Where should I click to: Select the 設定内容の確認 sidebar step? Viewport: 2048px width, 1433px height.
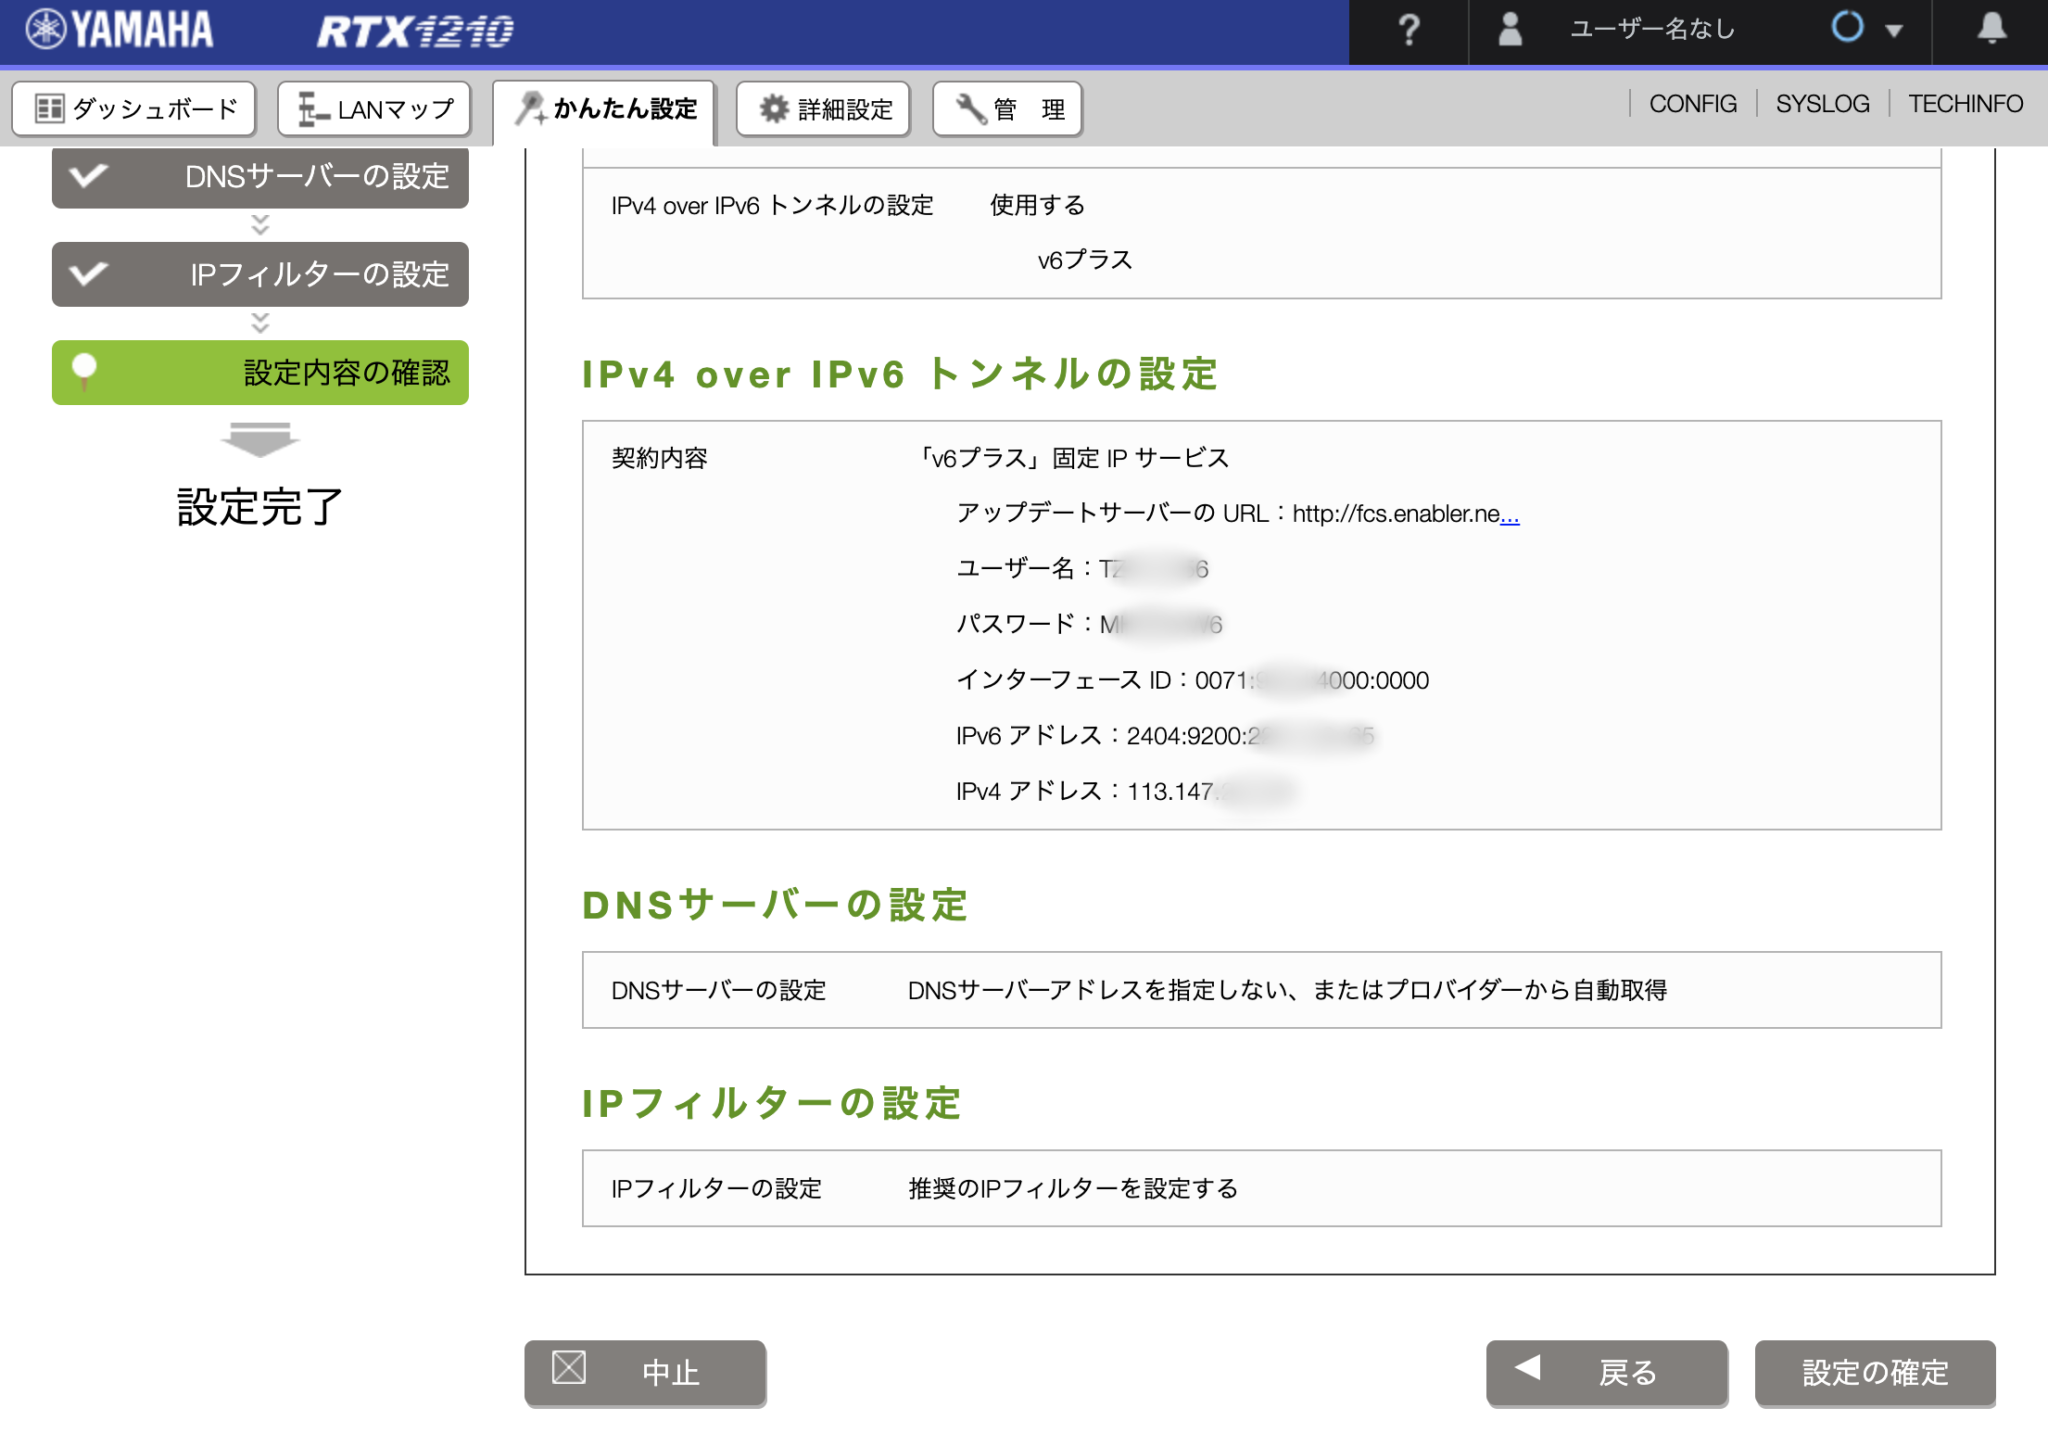(260, 372)
